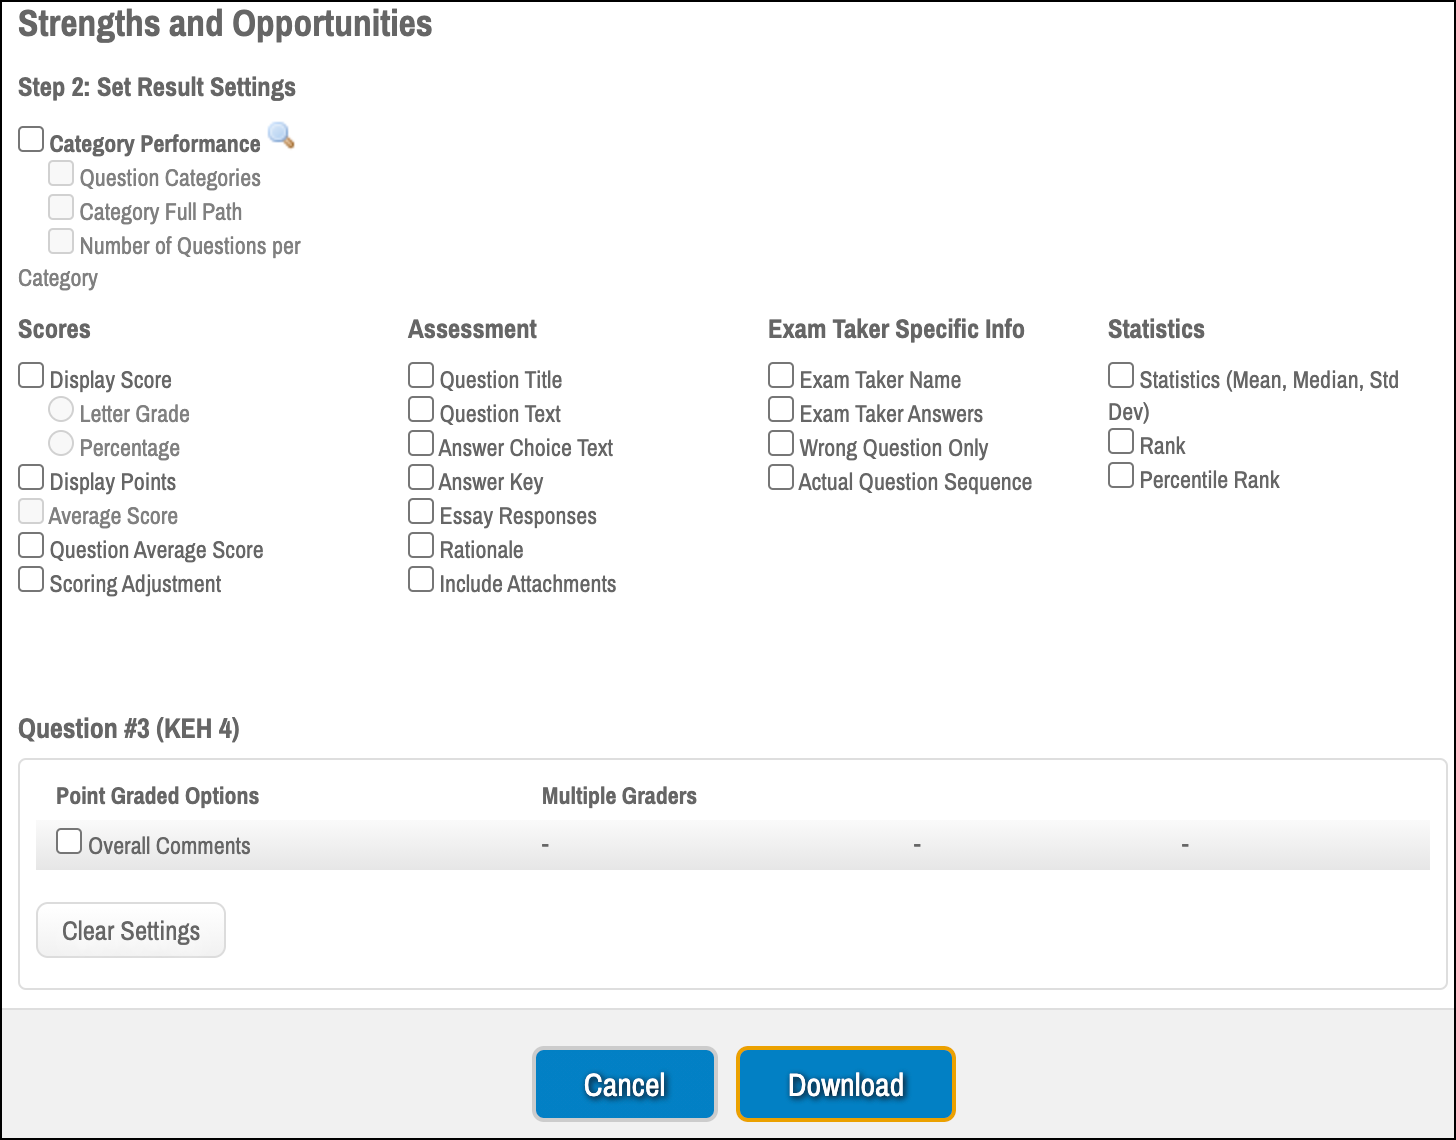This screenshot has width=1456, height=1140.
Task: Toggle the Overall Comments checkbox
Action: 69,842
